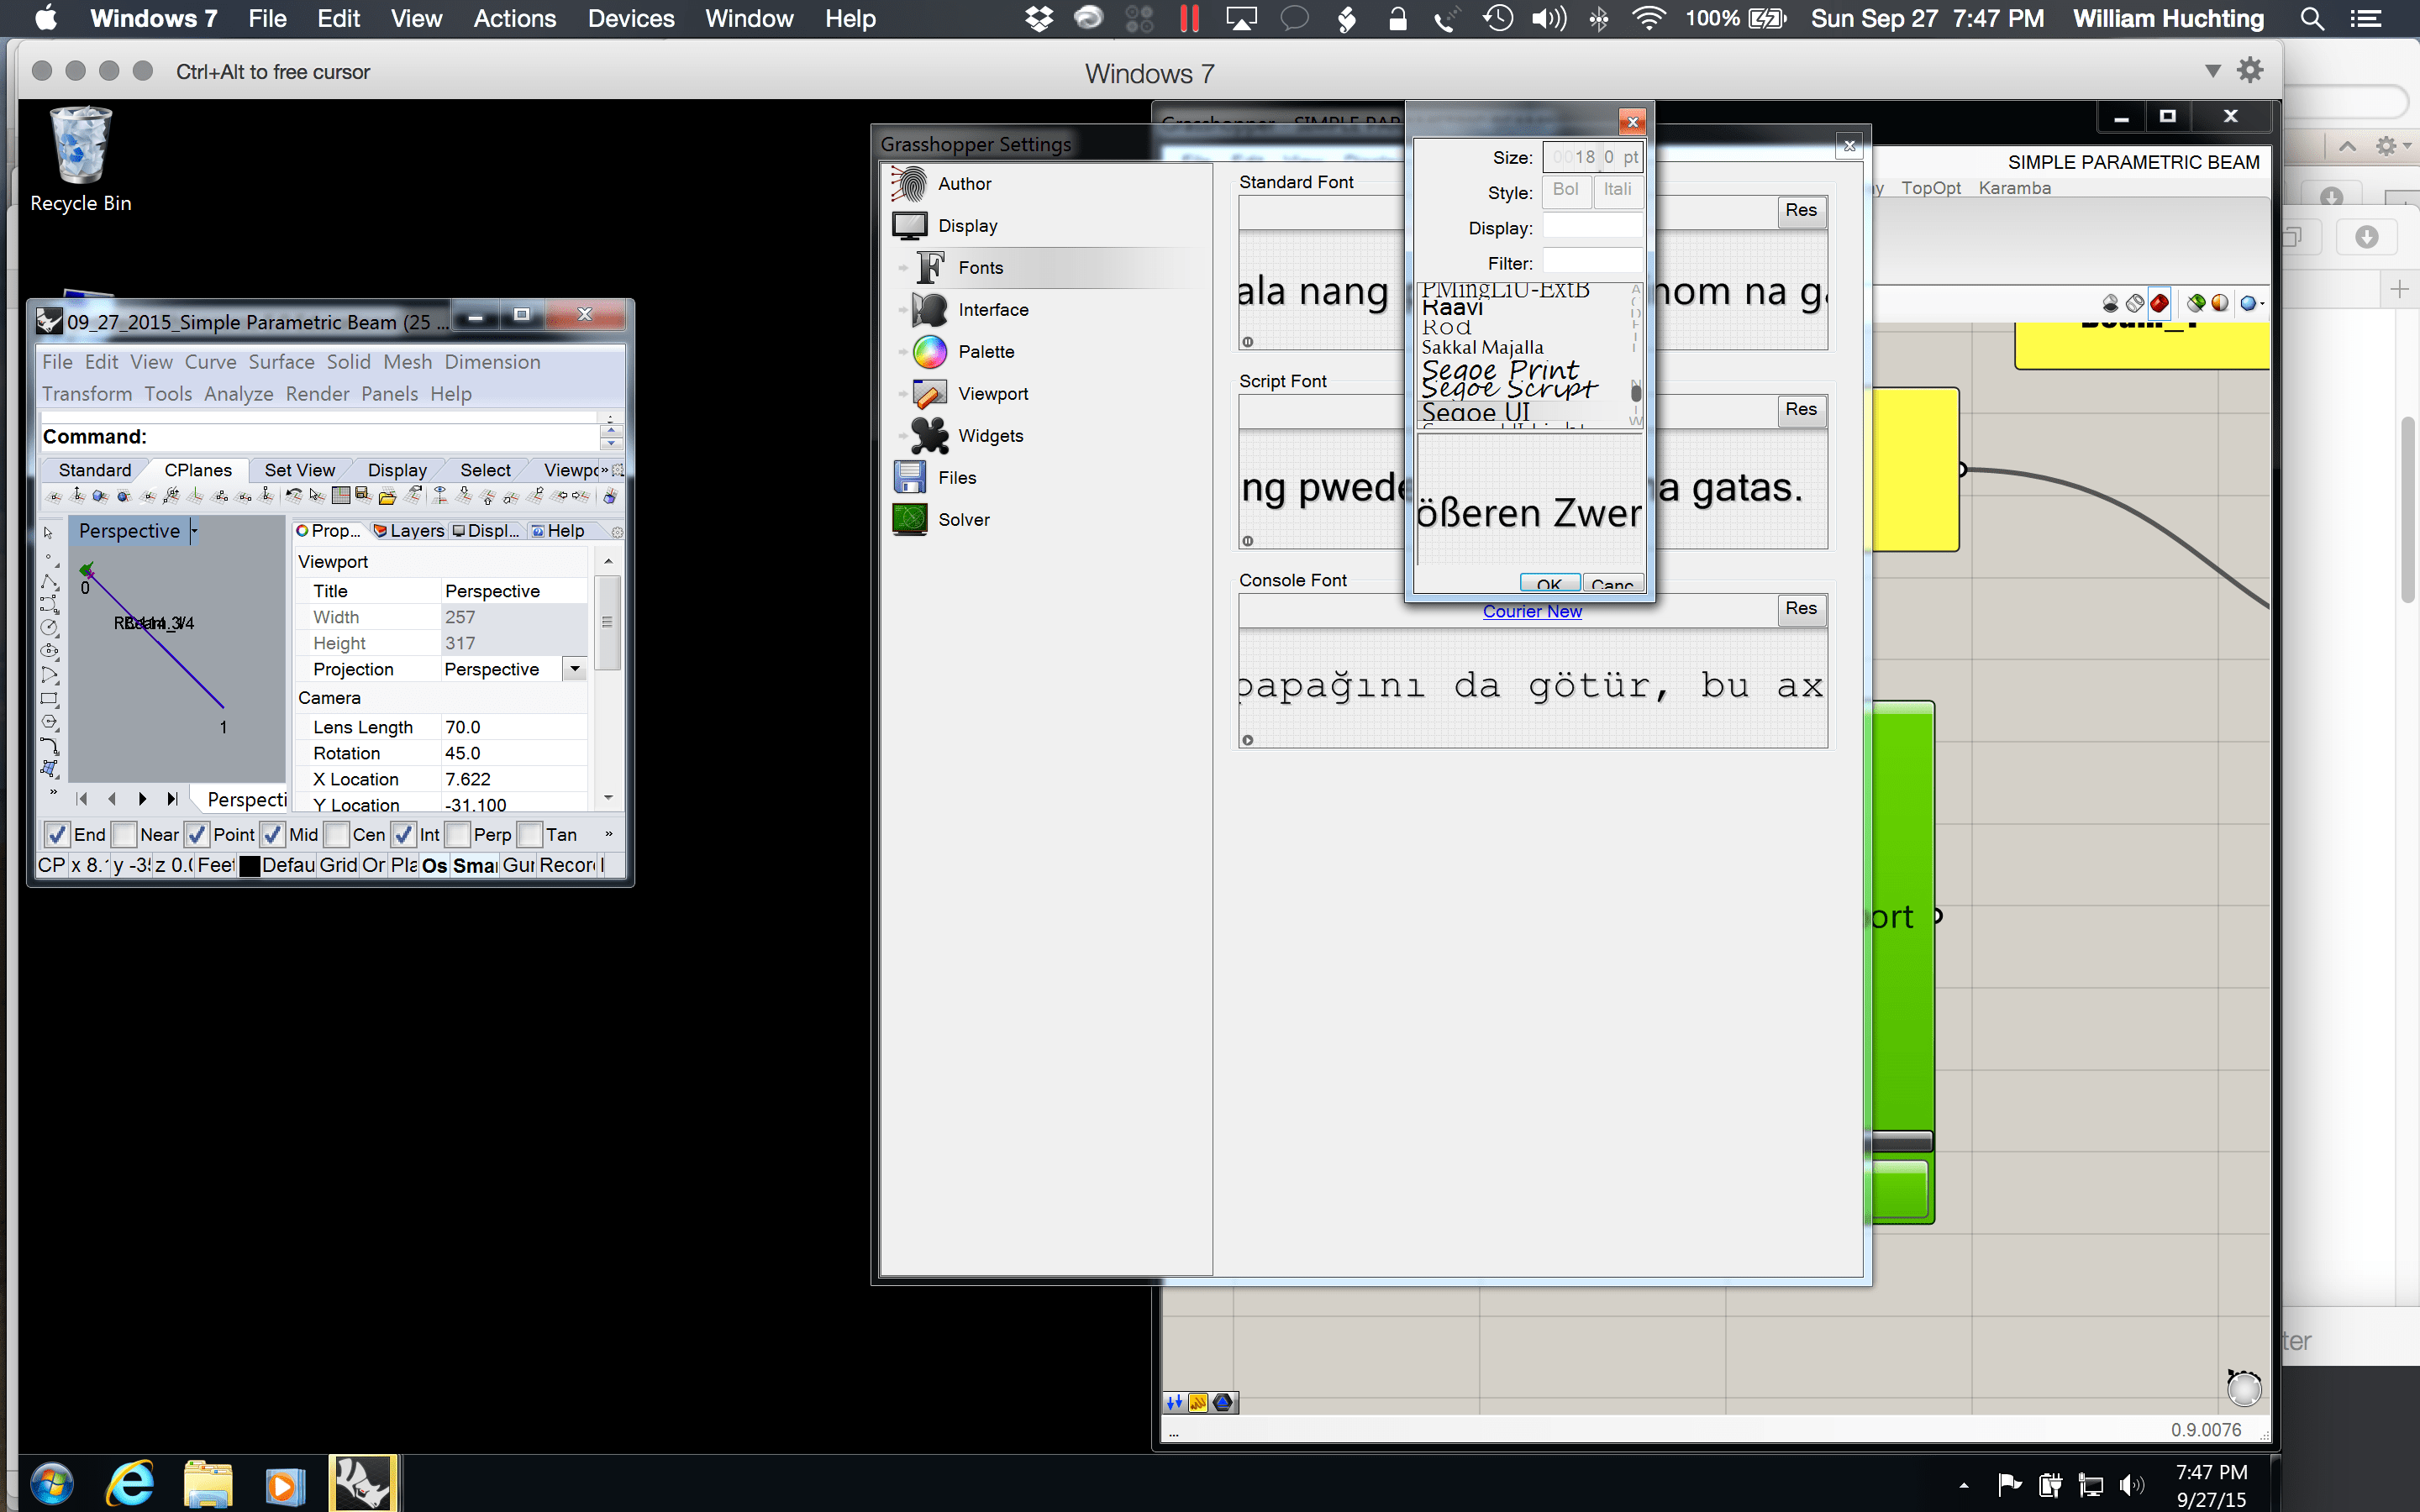Open the Files floppy disk icon

tap(909, 478)
